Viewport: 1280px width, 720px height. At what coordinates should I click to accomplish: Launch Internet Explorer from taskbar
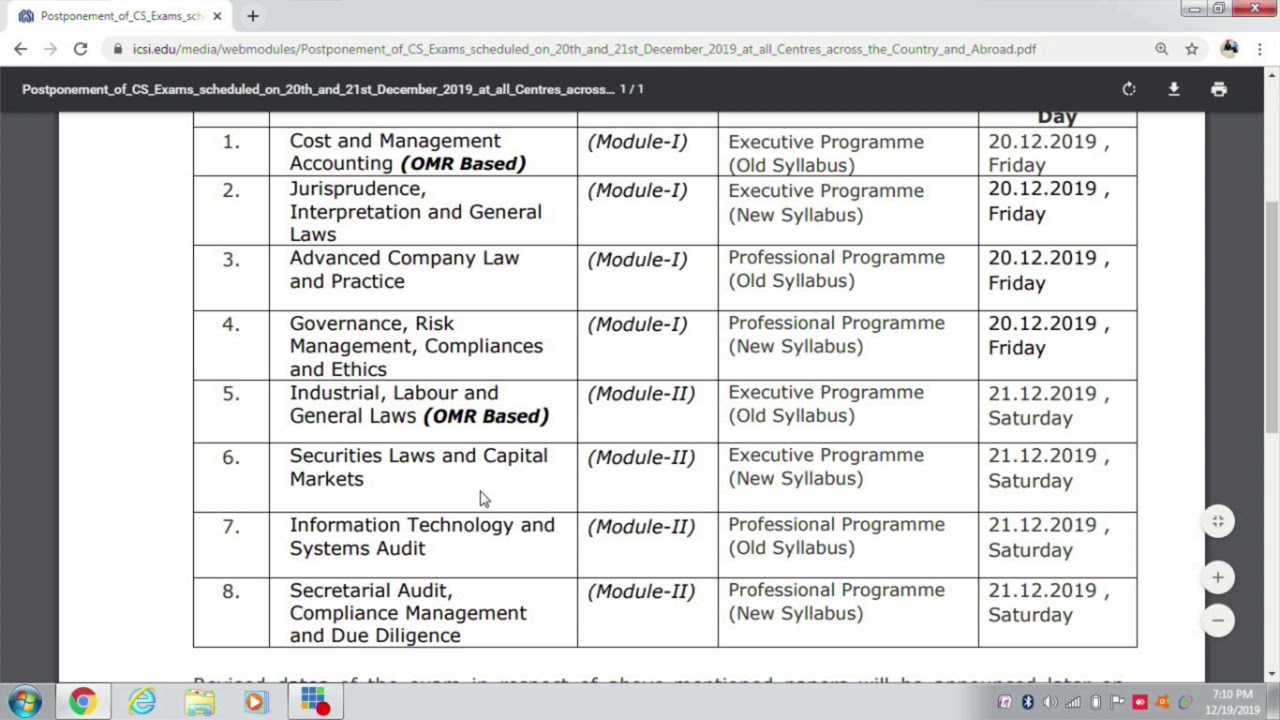141,701
